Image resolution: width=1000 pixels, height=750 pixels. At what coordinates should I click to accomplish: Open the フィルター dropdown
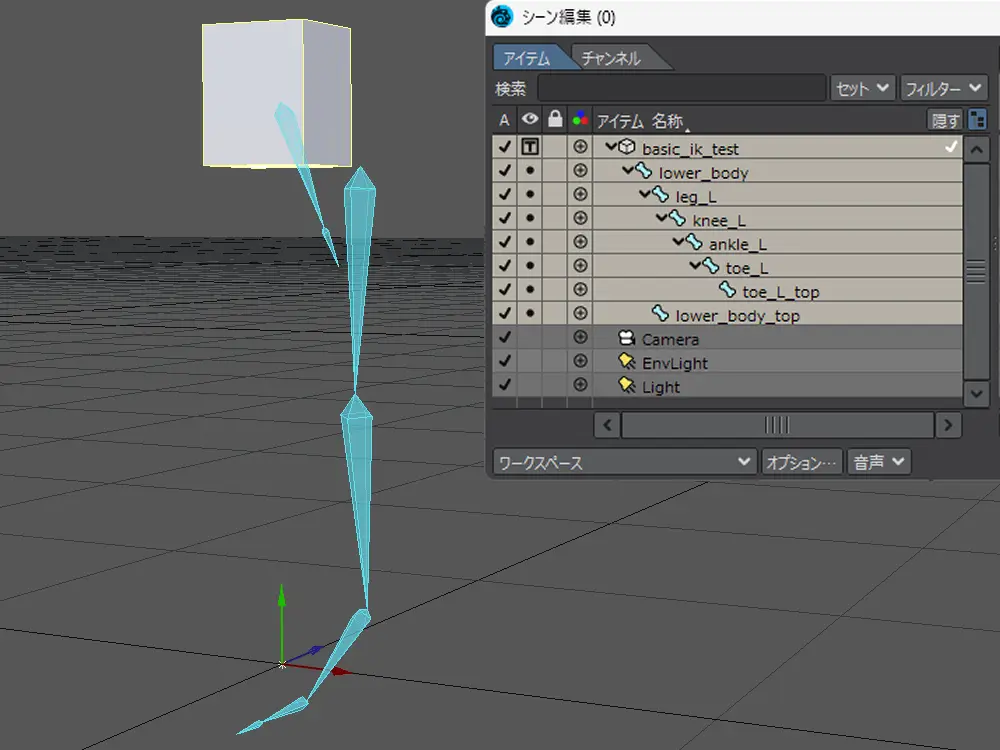click(943, 88)
